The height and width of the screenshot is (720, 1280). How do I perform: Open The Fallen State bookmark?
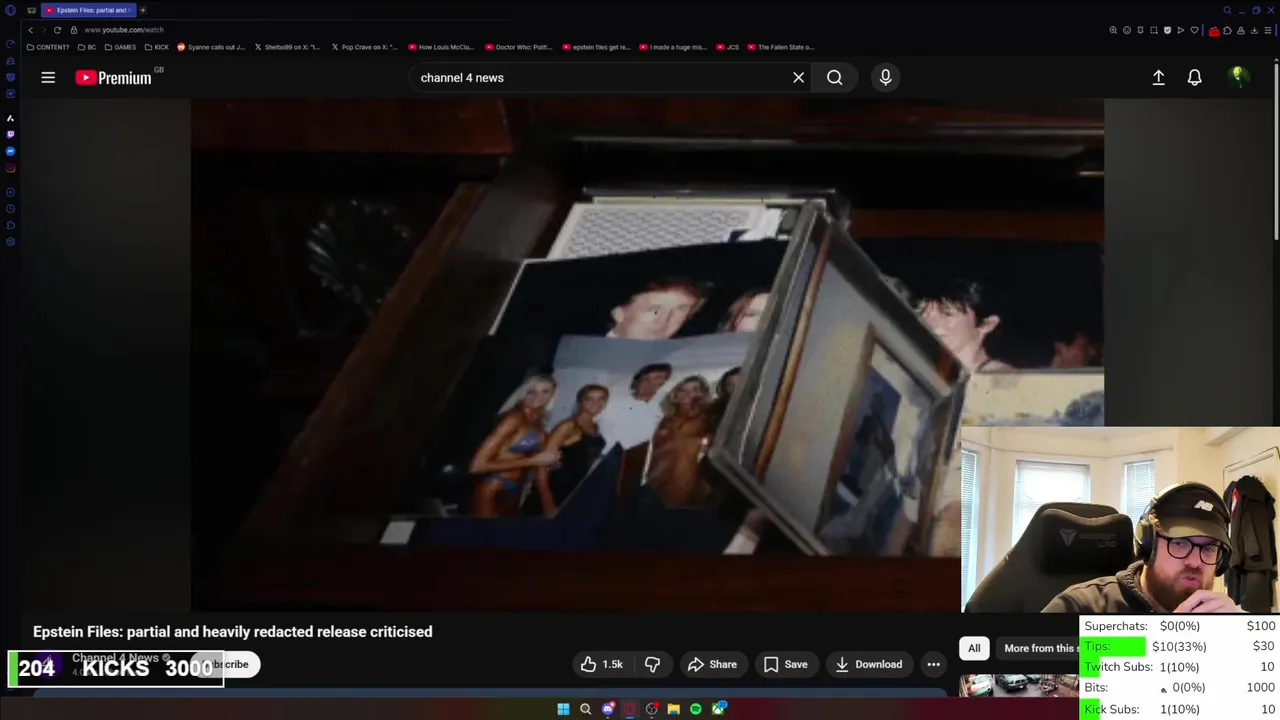781,47
